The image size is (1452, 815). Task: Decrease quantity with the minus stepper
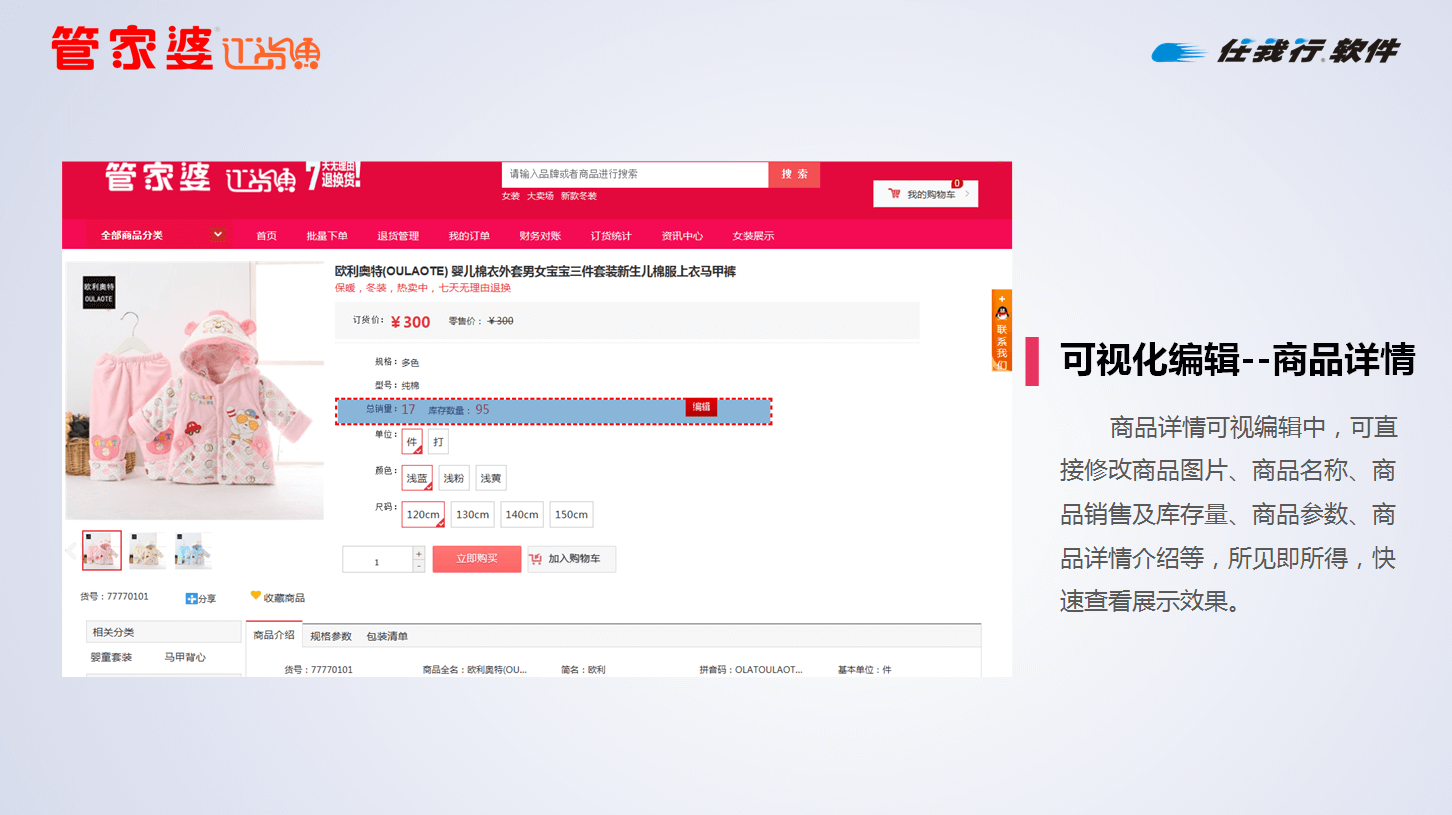418,566
